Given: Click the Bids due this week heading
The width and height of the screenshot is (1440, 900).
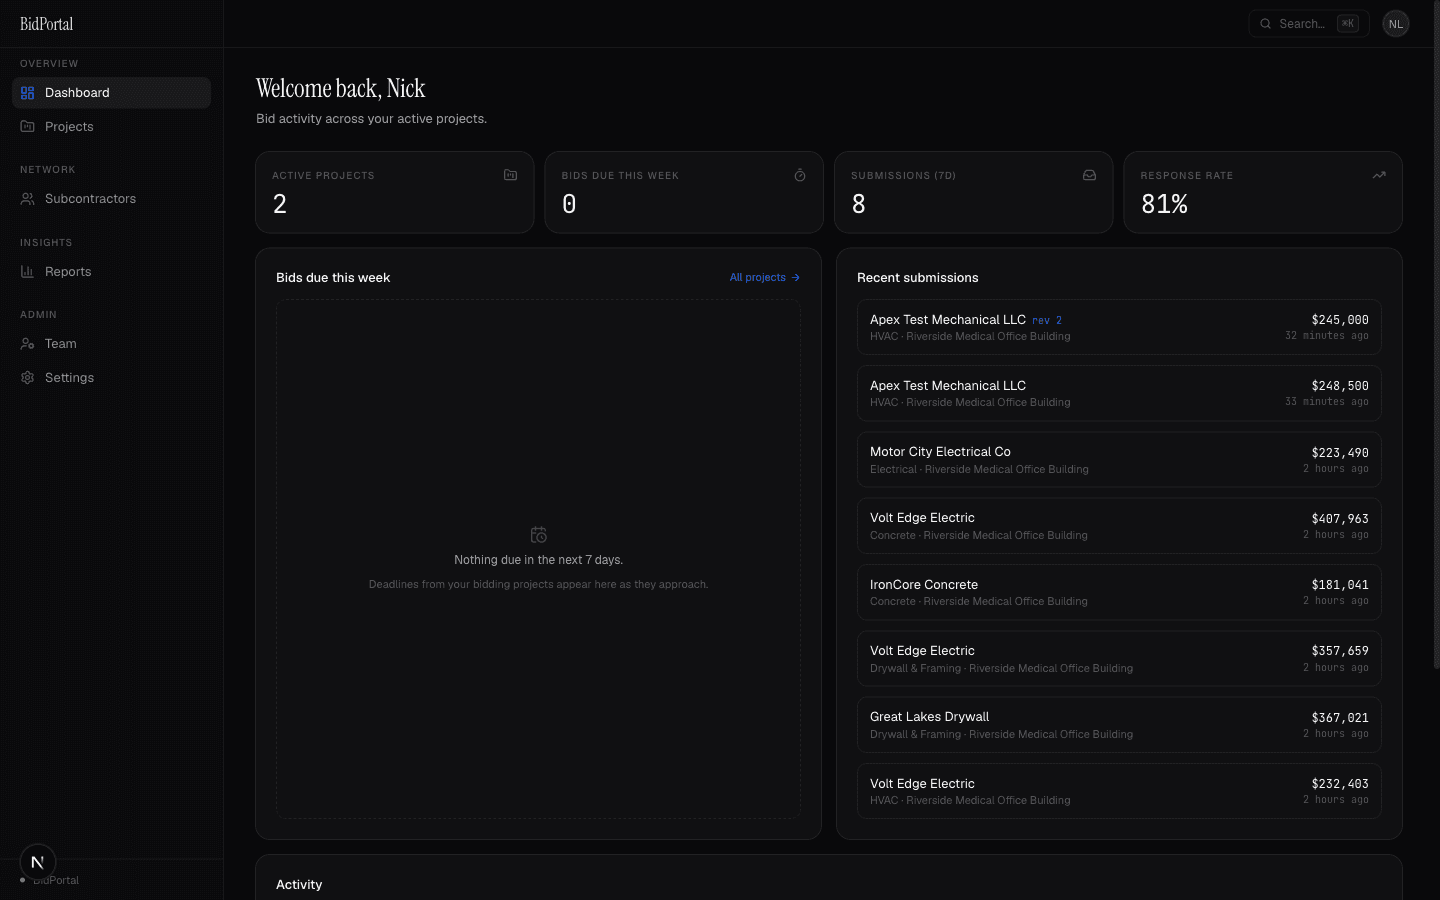Looking at the screenshot, I should (333, 278).
